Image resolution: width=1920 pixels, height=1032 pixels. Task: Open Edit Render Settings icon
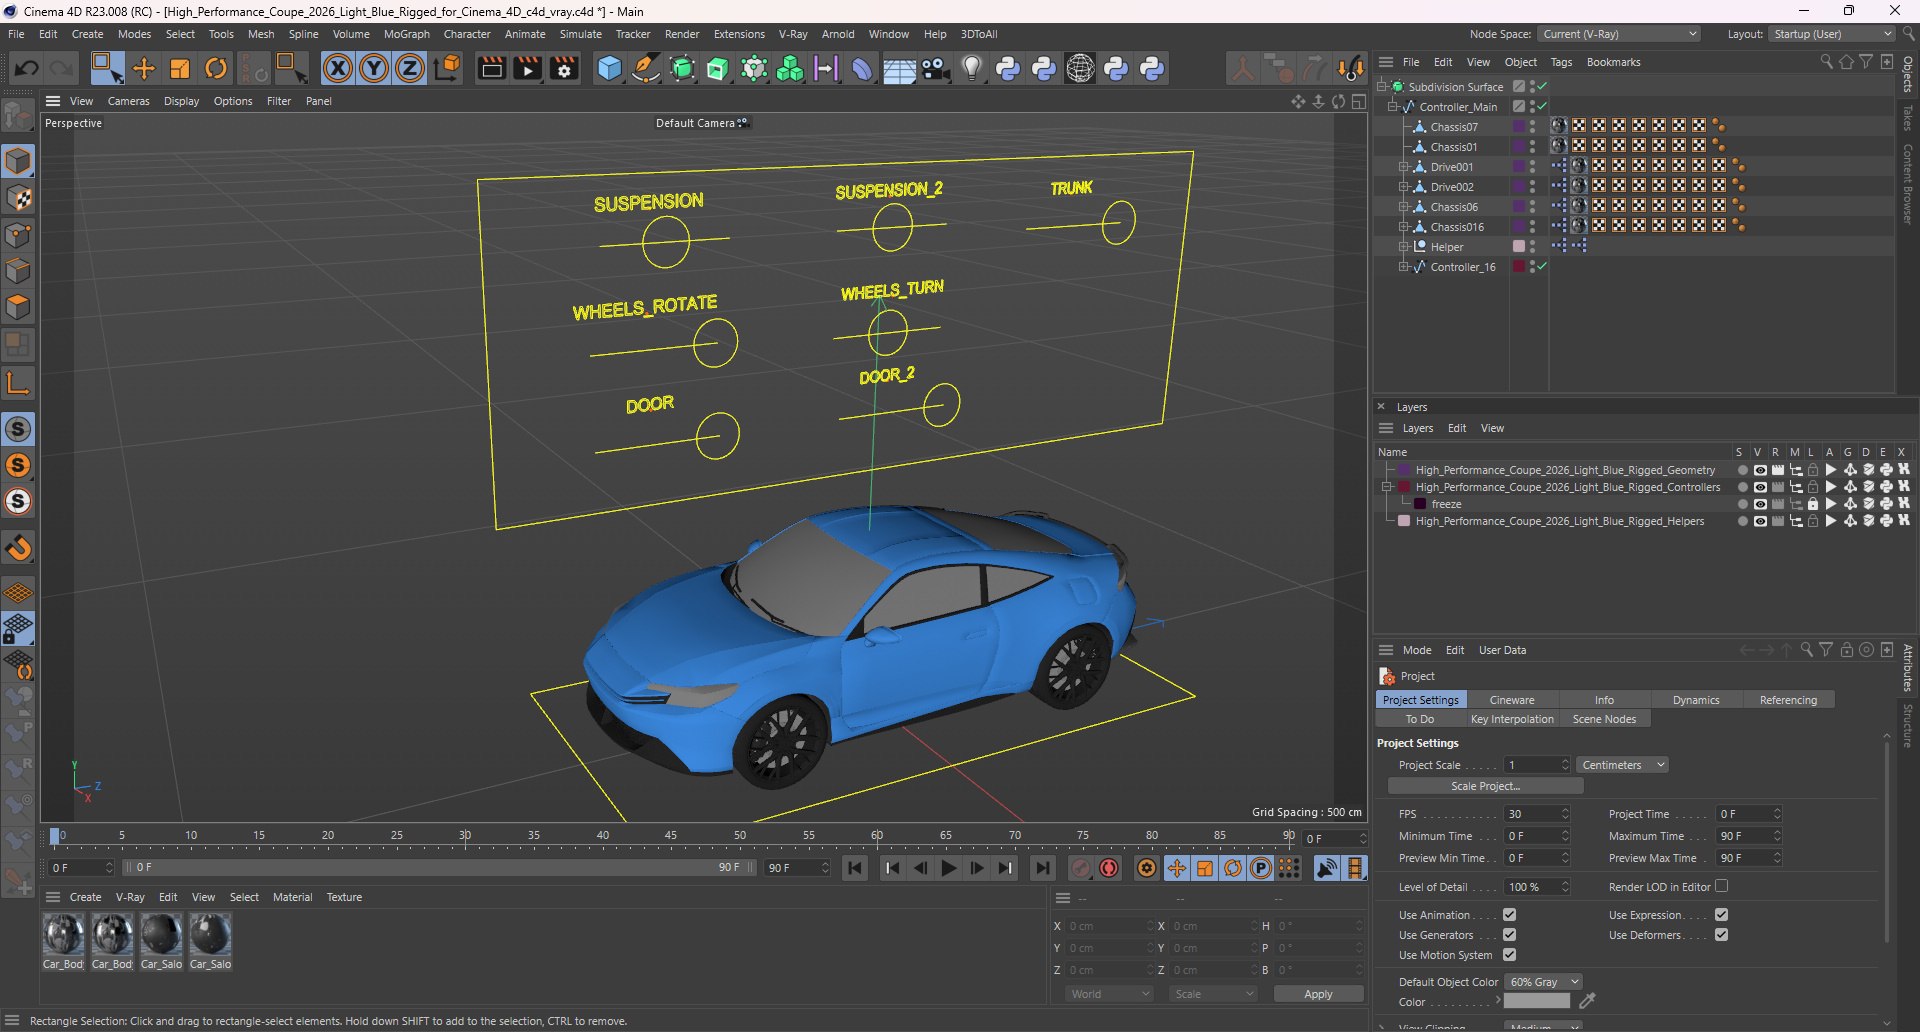pos(564,68)
